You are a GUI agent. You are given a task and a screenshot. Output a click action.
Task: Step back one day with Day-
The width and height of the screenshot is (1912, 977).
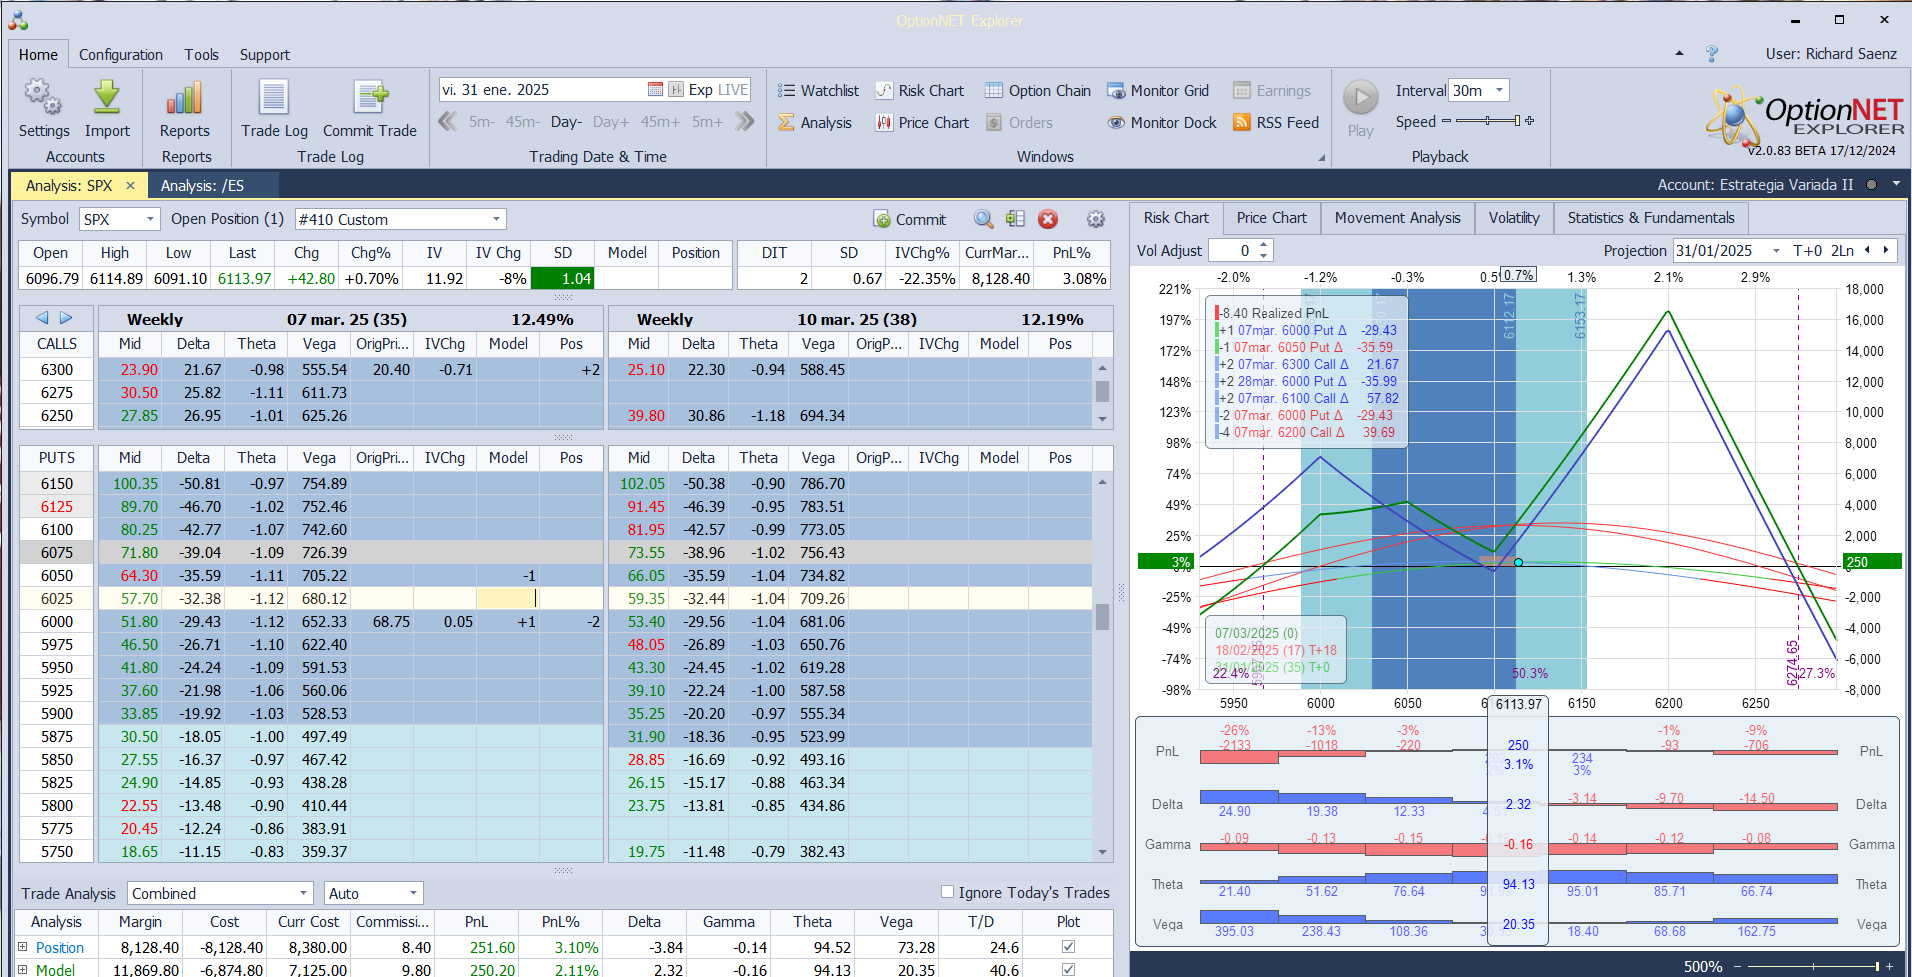click(x=566, y=122)
